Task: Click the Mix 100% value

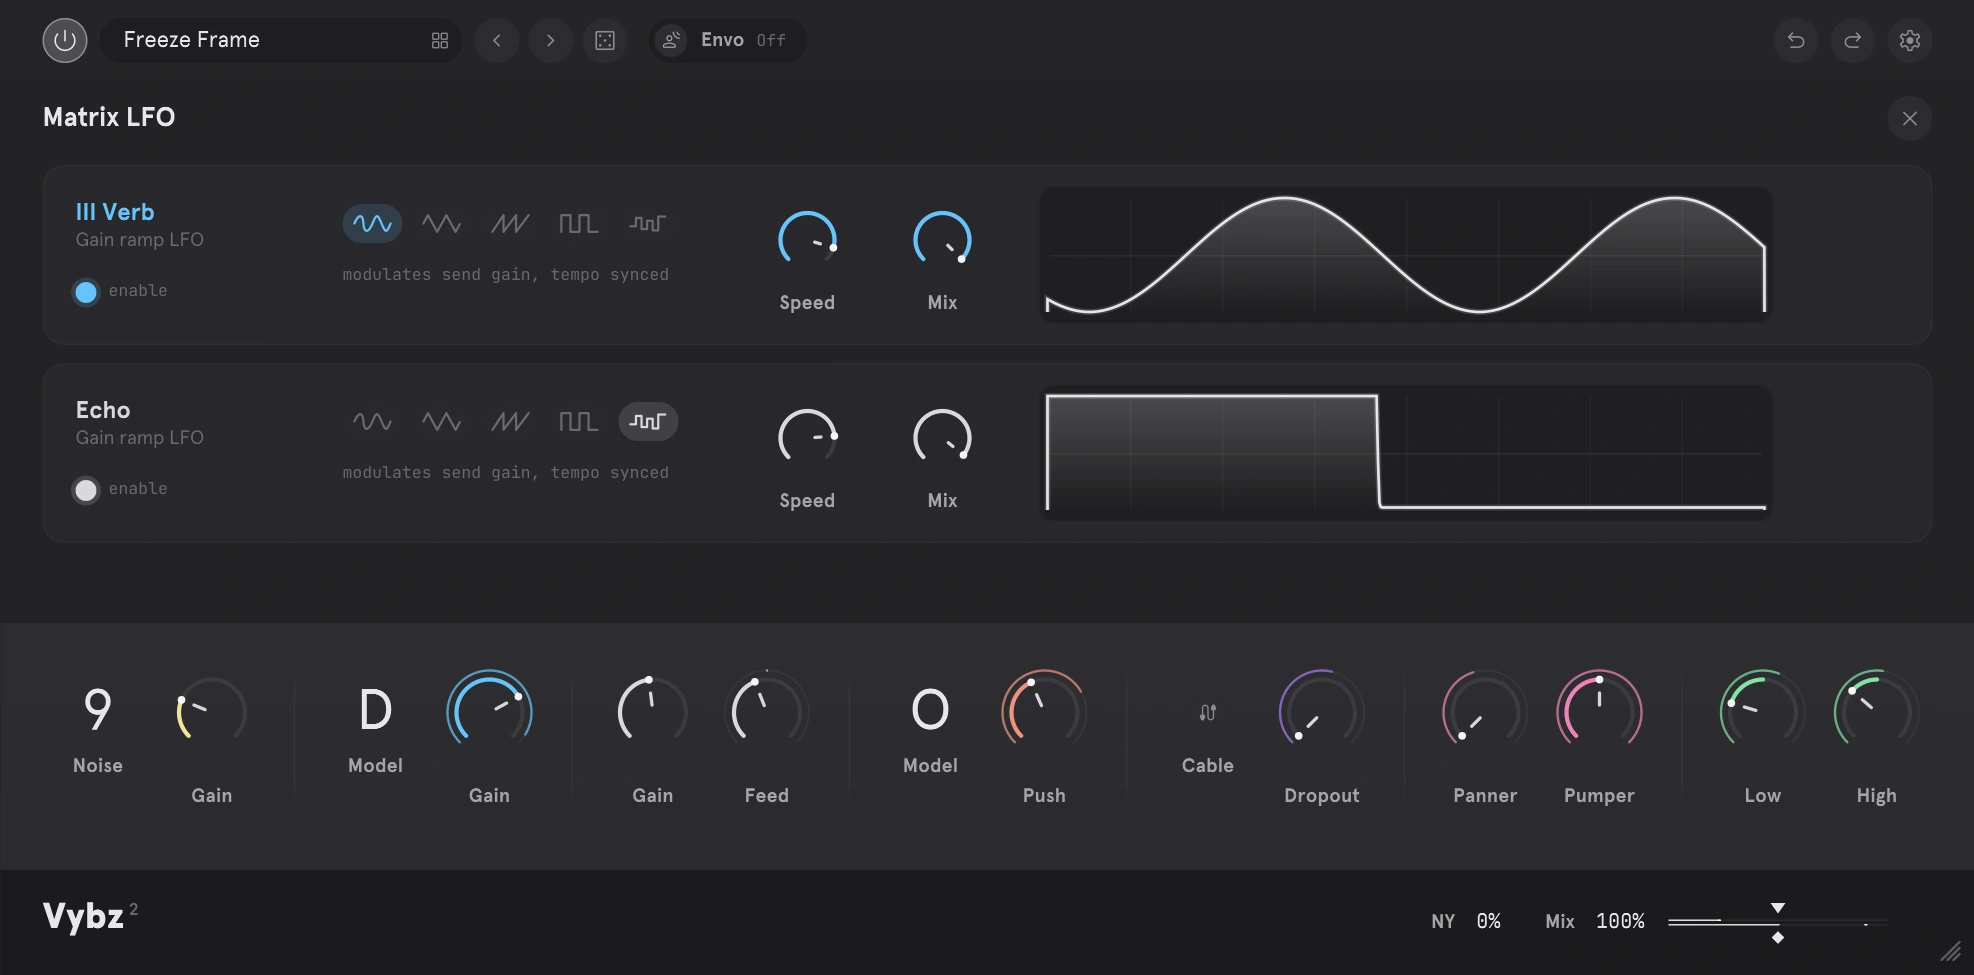Action: (x=1620, y=921)
